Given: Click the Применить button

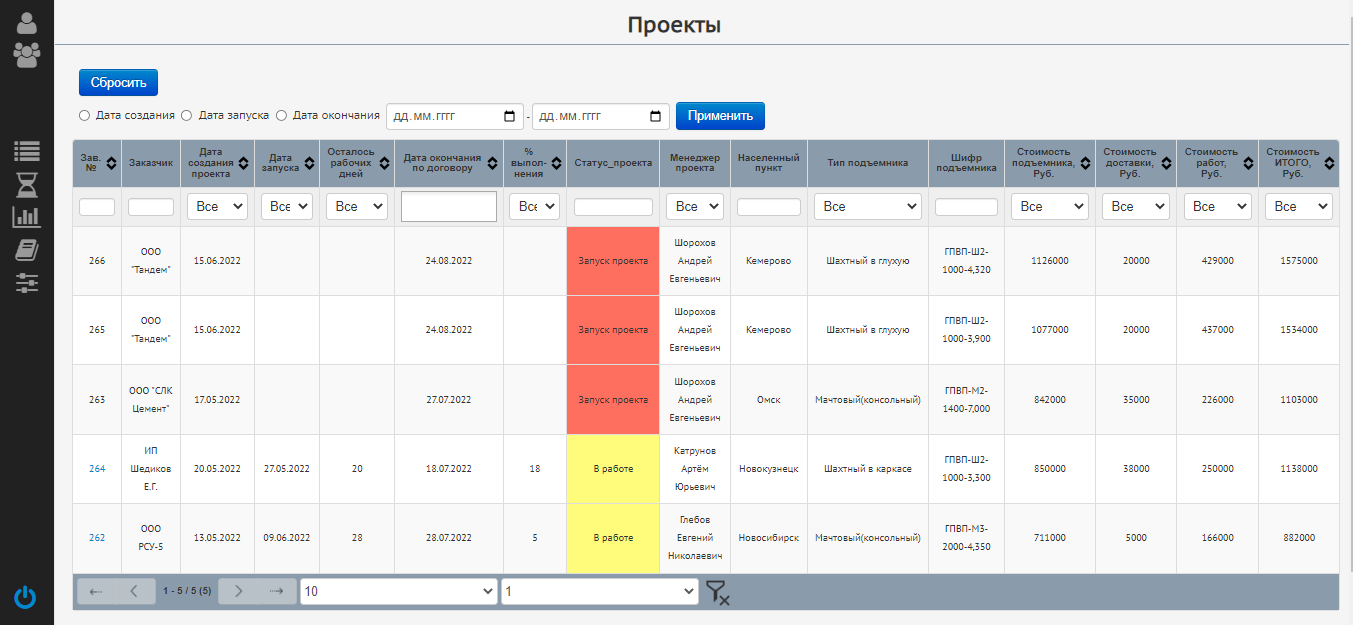Looking at the screenshot, I should [x=720, y=116].
